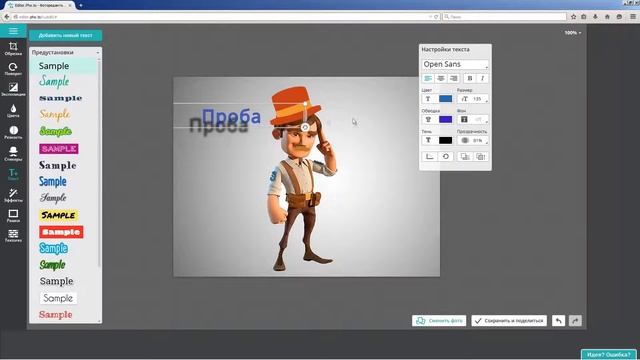Viewport: 640px width, 360px height.
Task: Click the redo arrow button
Action: click(x=575, y=321)
